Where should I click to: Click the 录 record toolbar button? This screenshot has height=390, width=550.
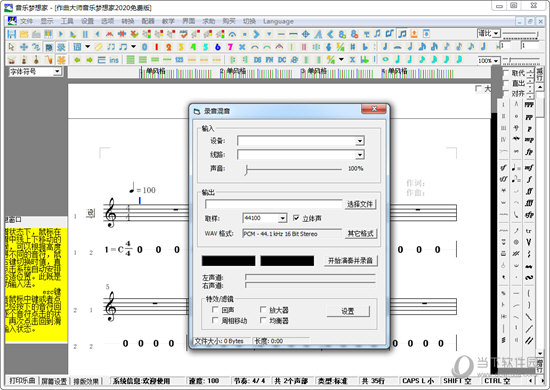pyautogui.click(x=61, y=47)
